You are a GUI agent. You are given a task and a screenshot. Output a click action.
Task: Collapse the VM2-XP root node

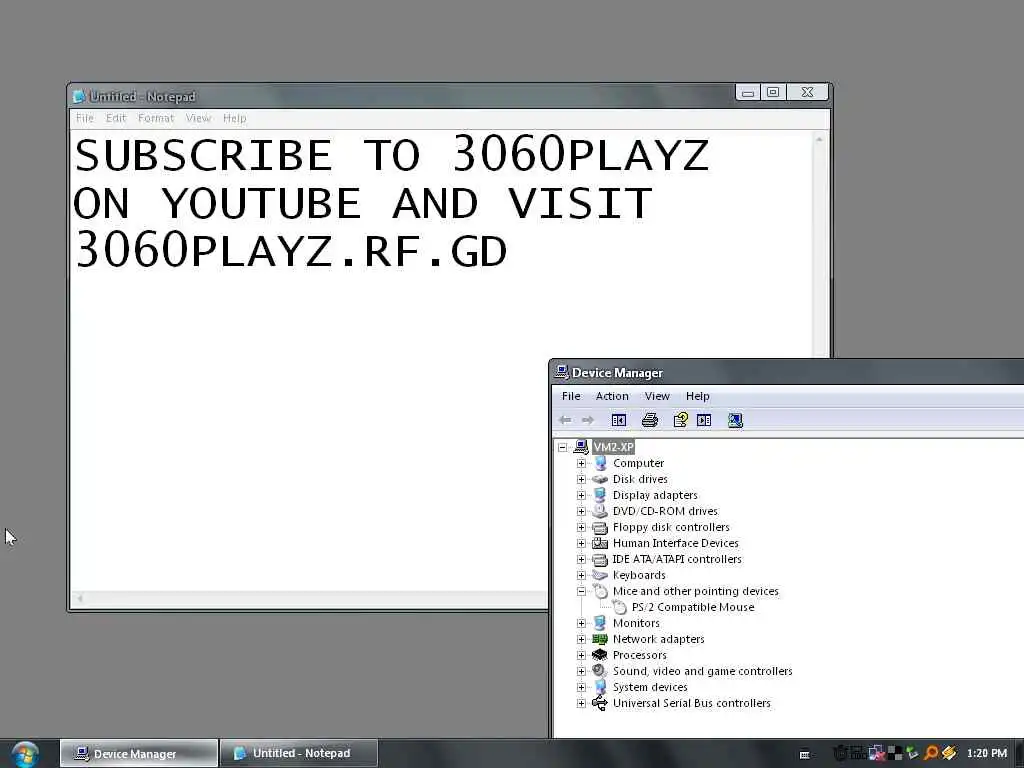(562, 447)
